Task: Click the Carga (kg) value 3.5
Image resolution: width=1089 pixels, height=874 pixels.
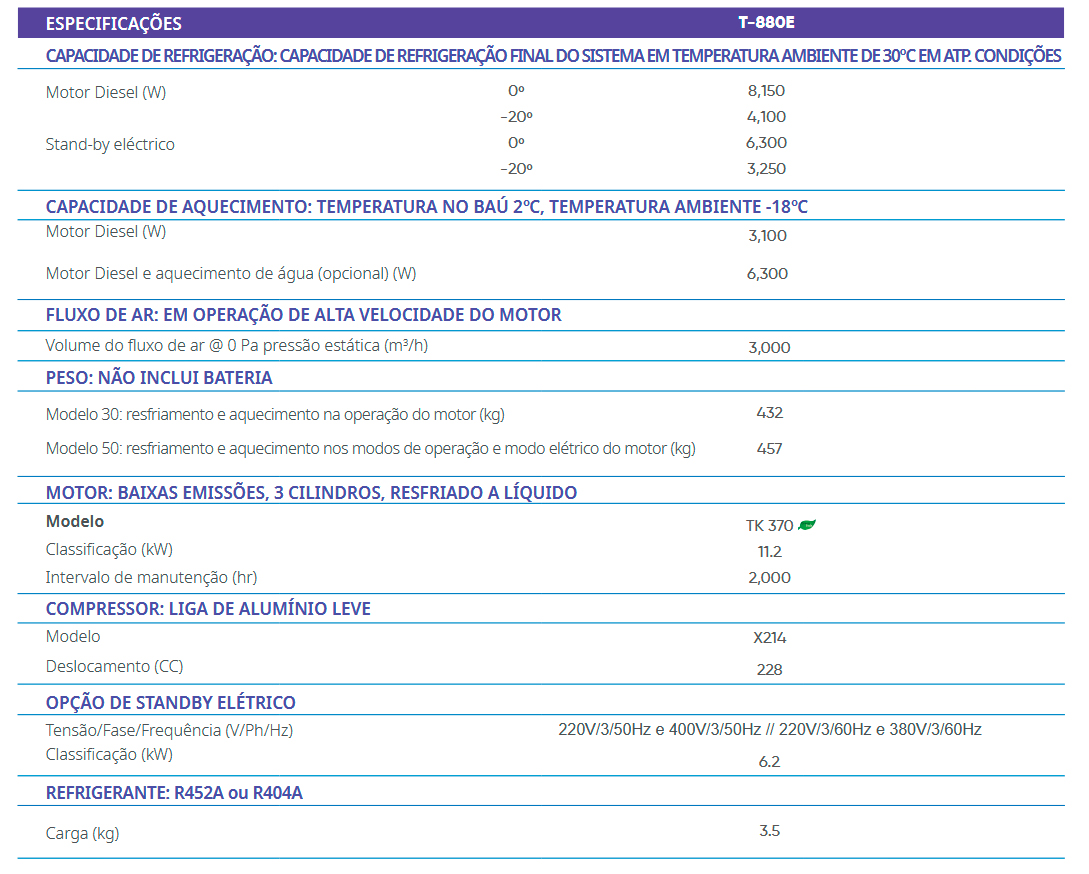Action: pos(769,831)
